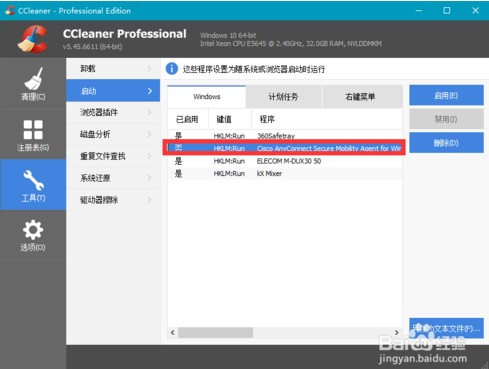
Task: Click the CCleaner logo in the header
Action: click(x=32, y=39)
